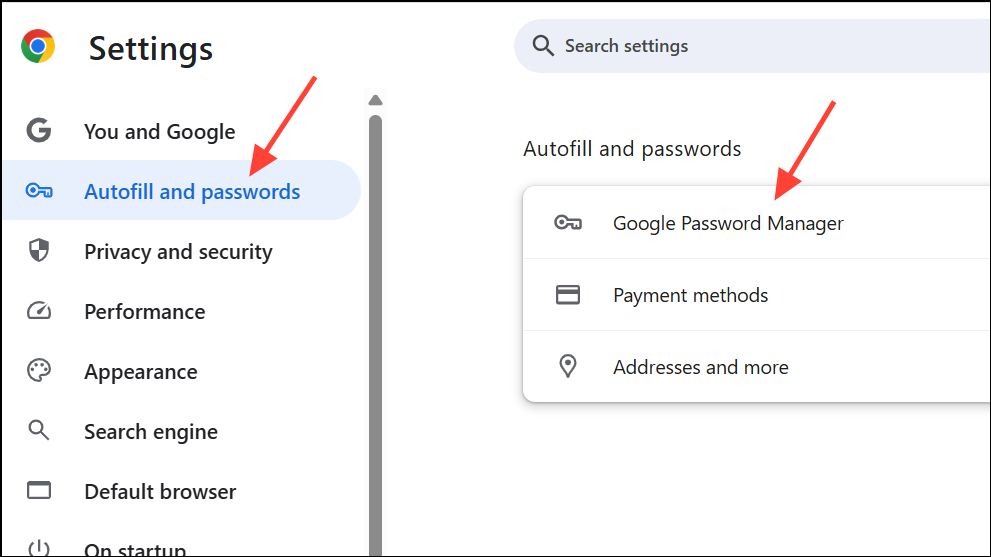991x557 pixels.
Task: Click the key icon beside Google Password Manager
Action: [x=568, y=223]
